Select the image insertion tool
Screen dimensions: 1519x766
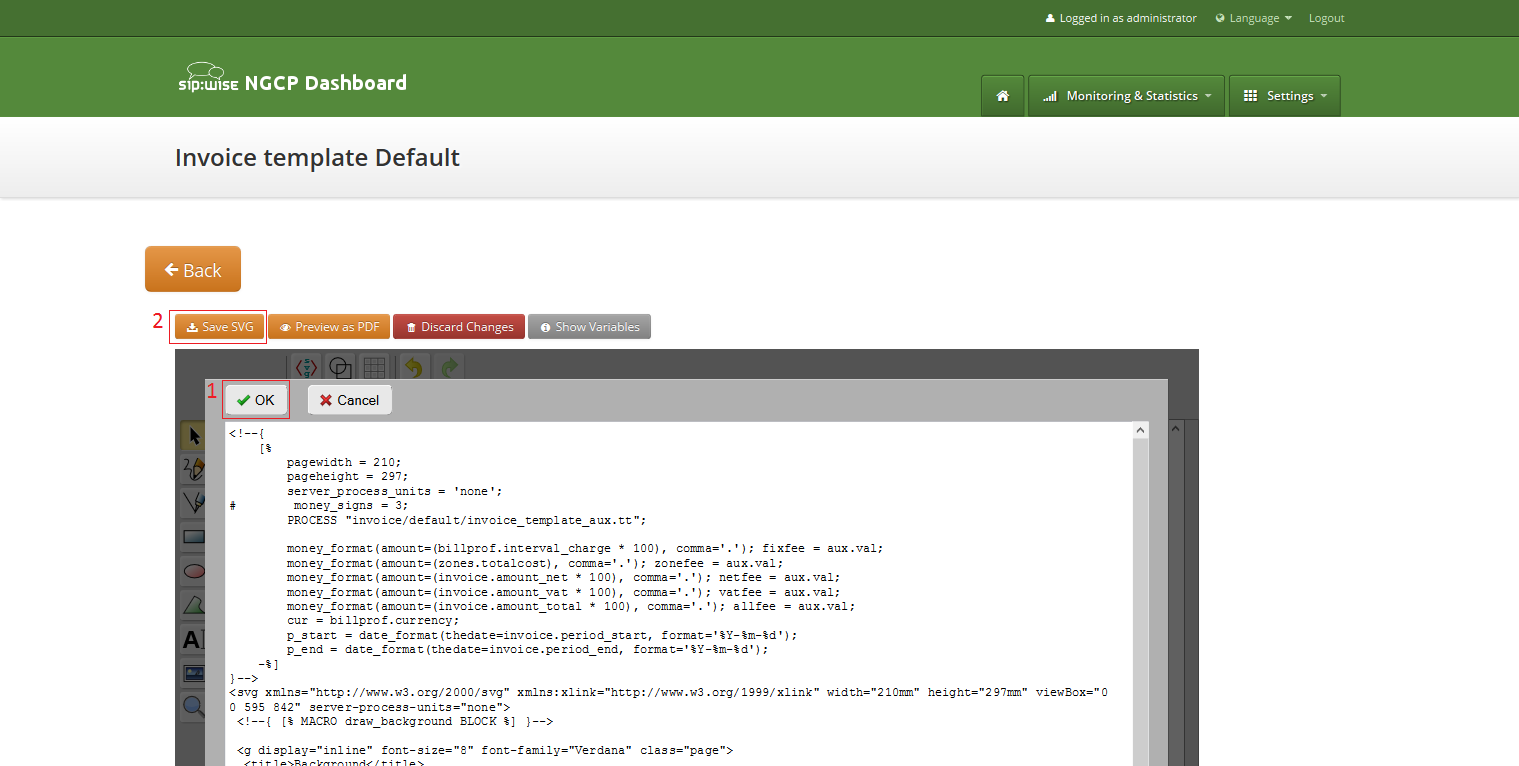click(193, 672)
